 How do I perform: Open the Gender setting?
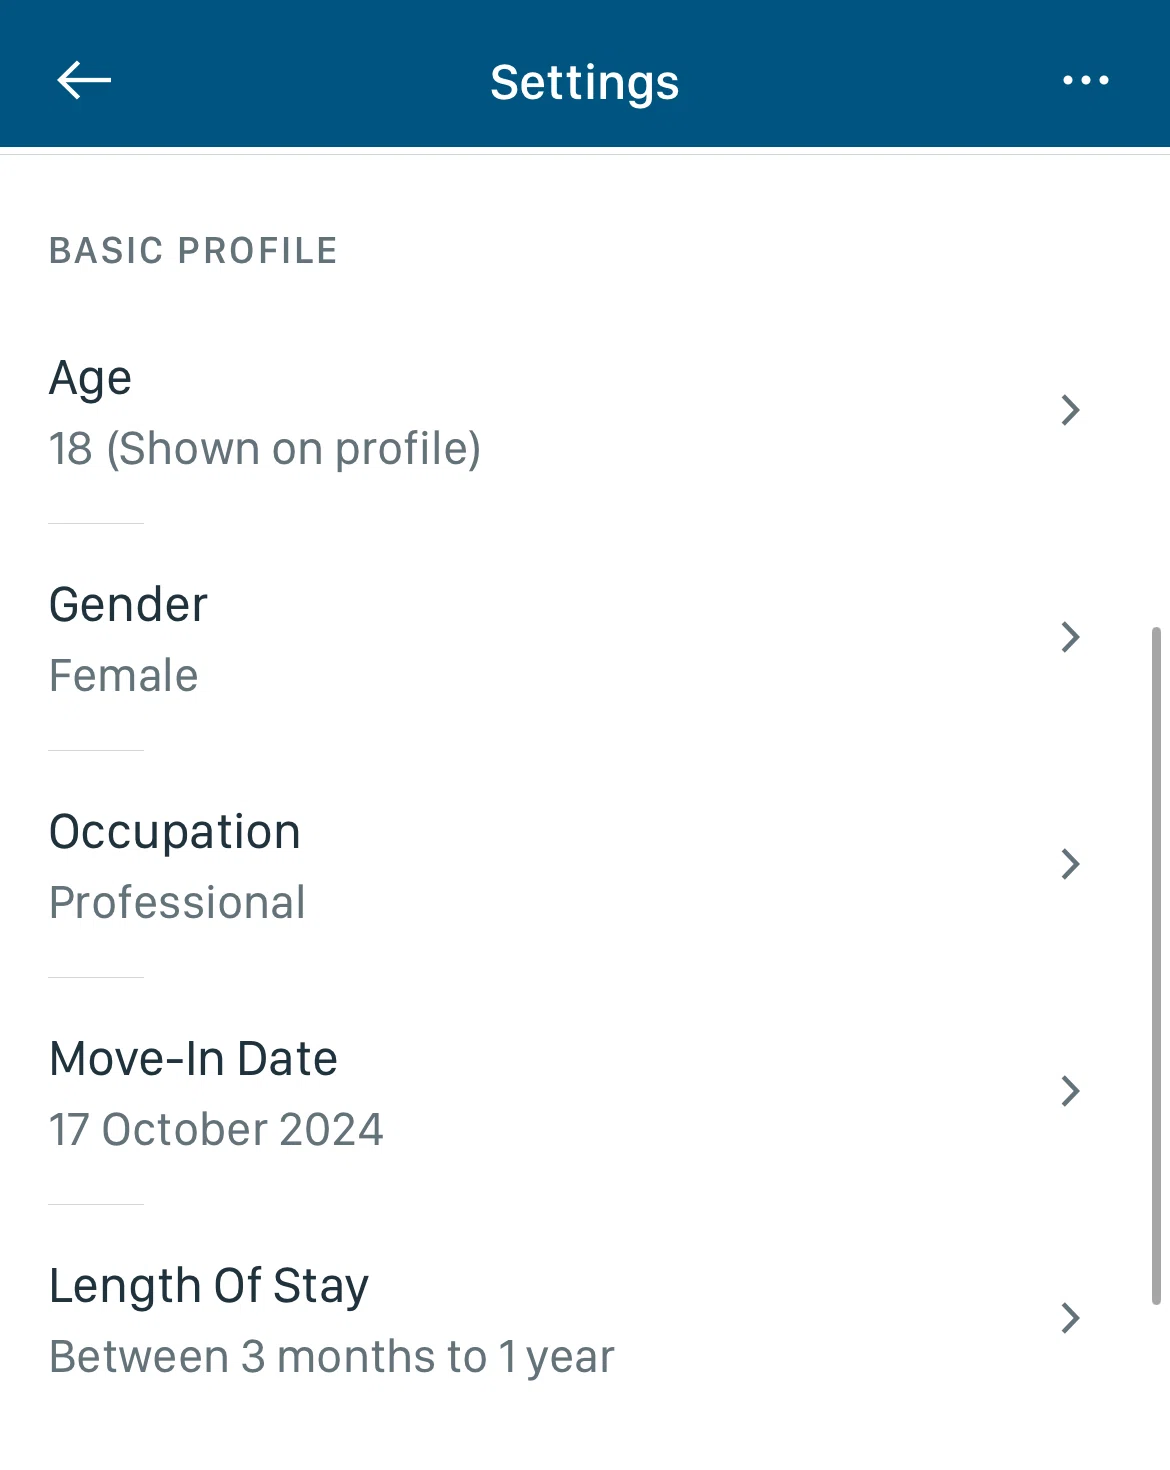tap(128, 605)
